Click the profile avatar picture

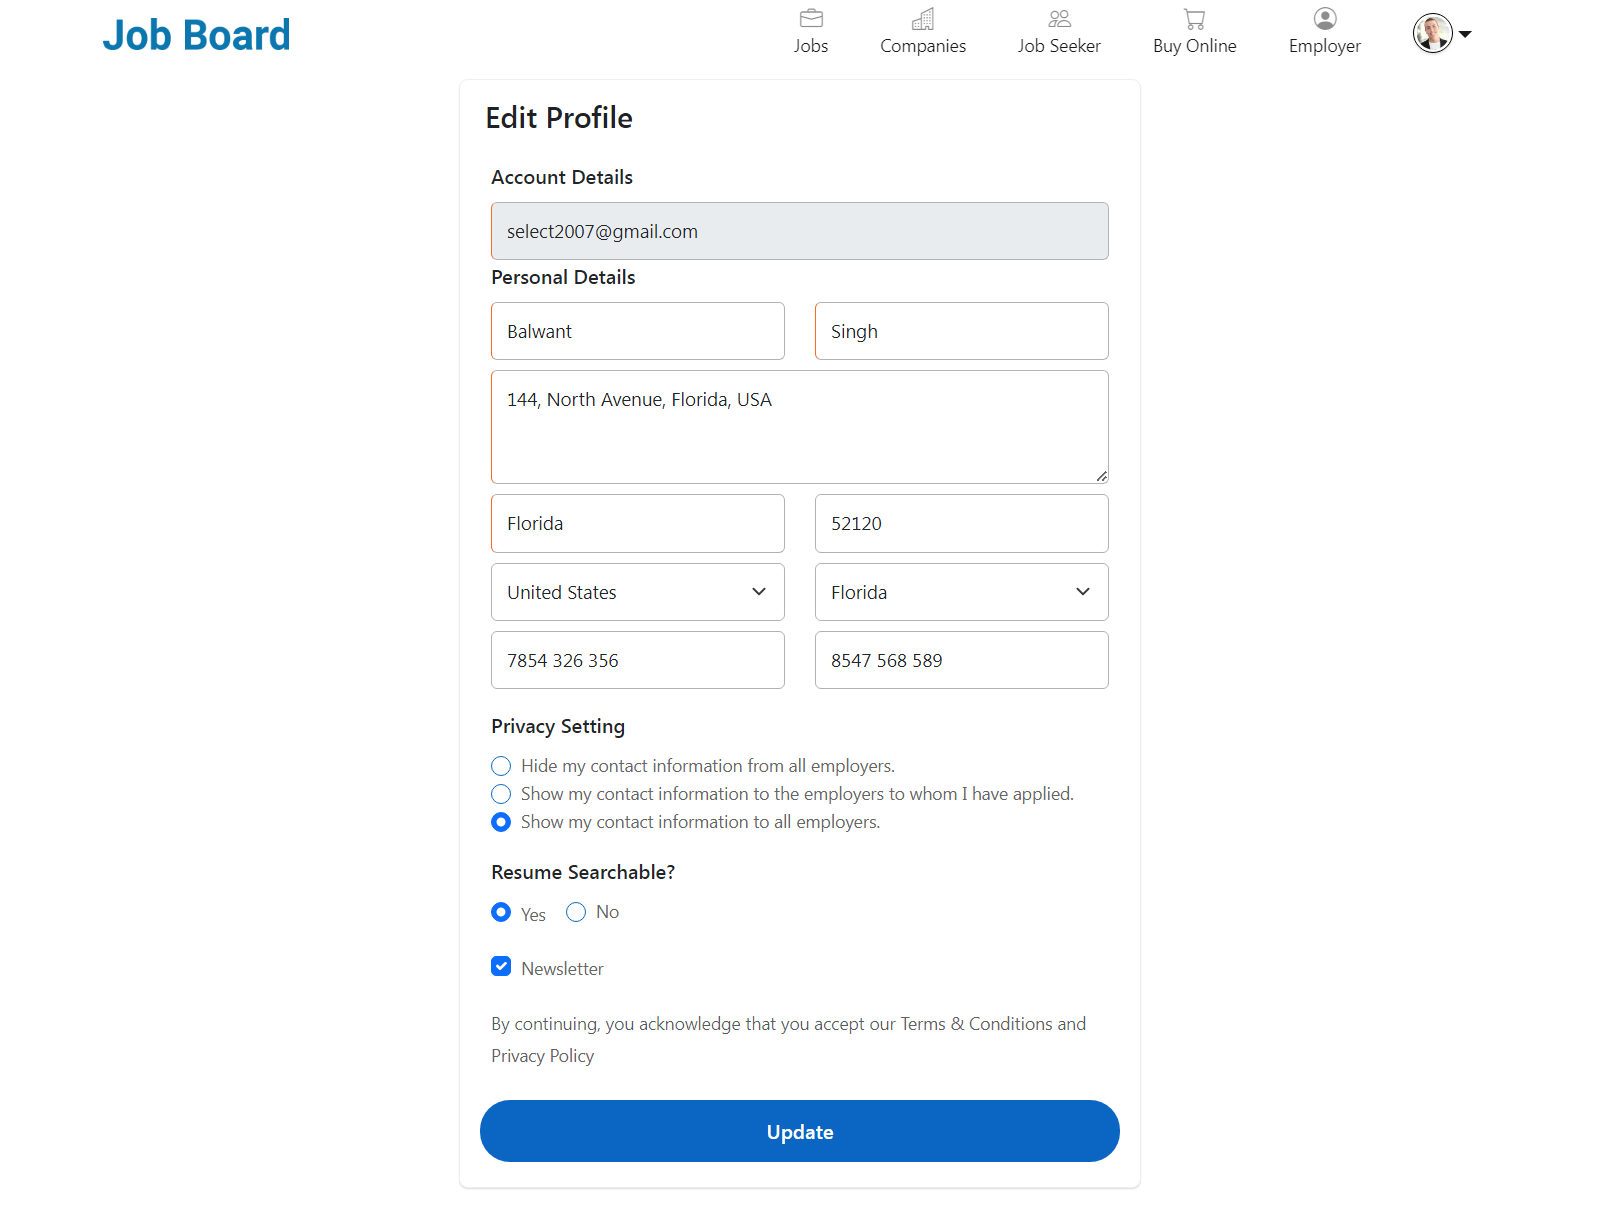click(x=1432, y=33)
